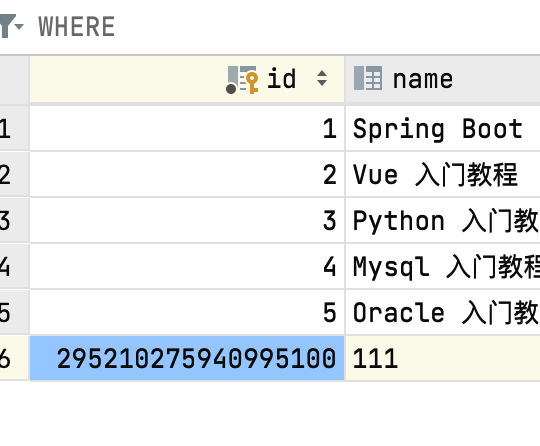
Task: Select the 'Spring Boot' name cell
Action: (x=443, y=128)
